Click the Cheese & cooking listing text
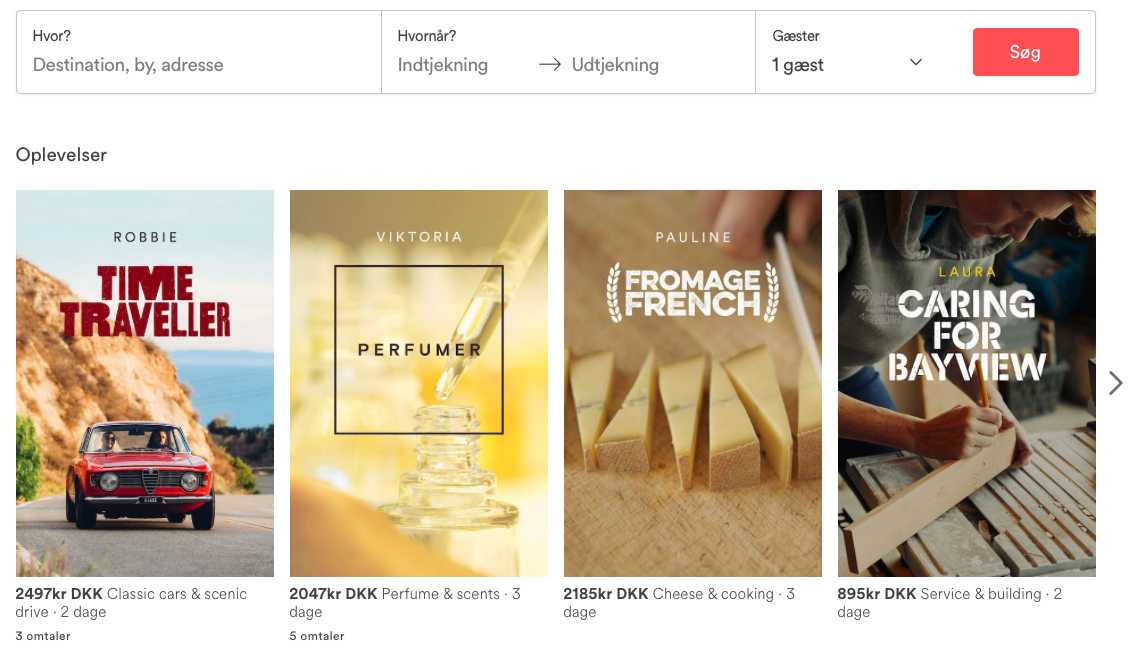 pyautogui.click(x=713, y=594)
